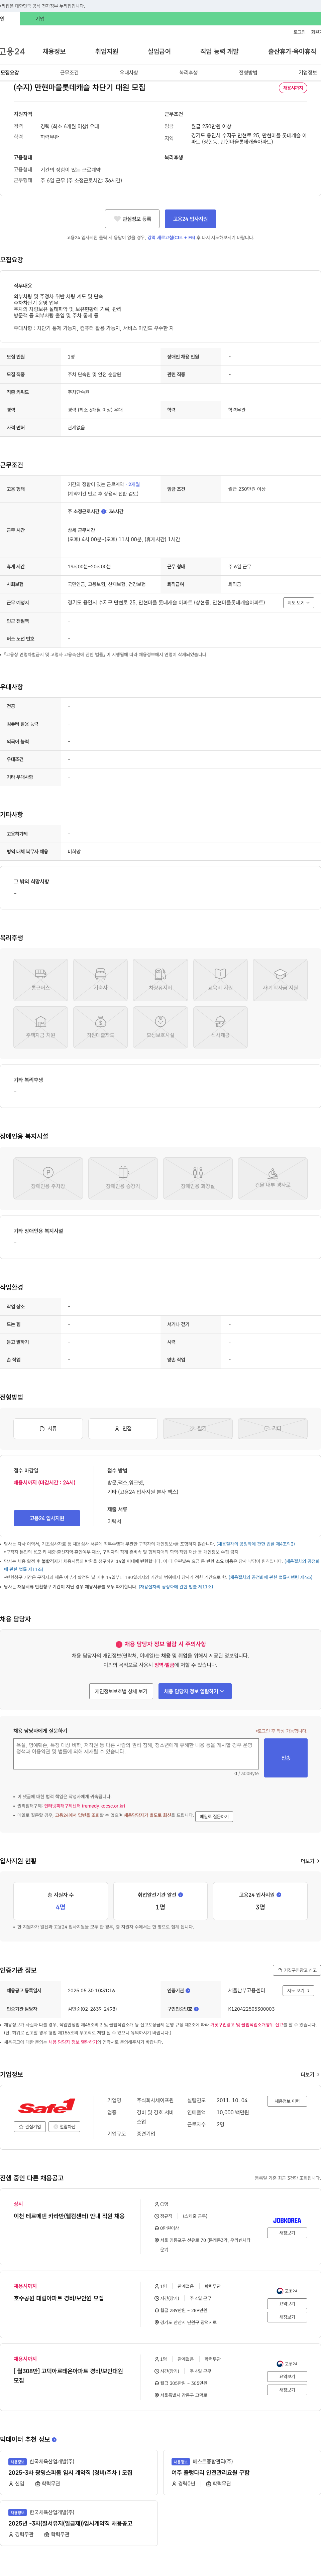Open 여주 출렁다리 안전관리요원 구함 recommendation
321x2576 pixels.
pyautogui.click(x=210, y=2473)
